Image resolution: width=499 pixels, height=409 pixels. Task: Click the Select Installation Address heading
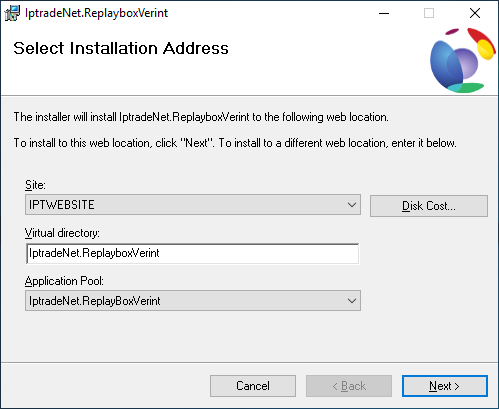pyautogui.click(x=121, y=48)
